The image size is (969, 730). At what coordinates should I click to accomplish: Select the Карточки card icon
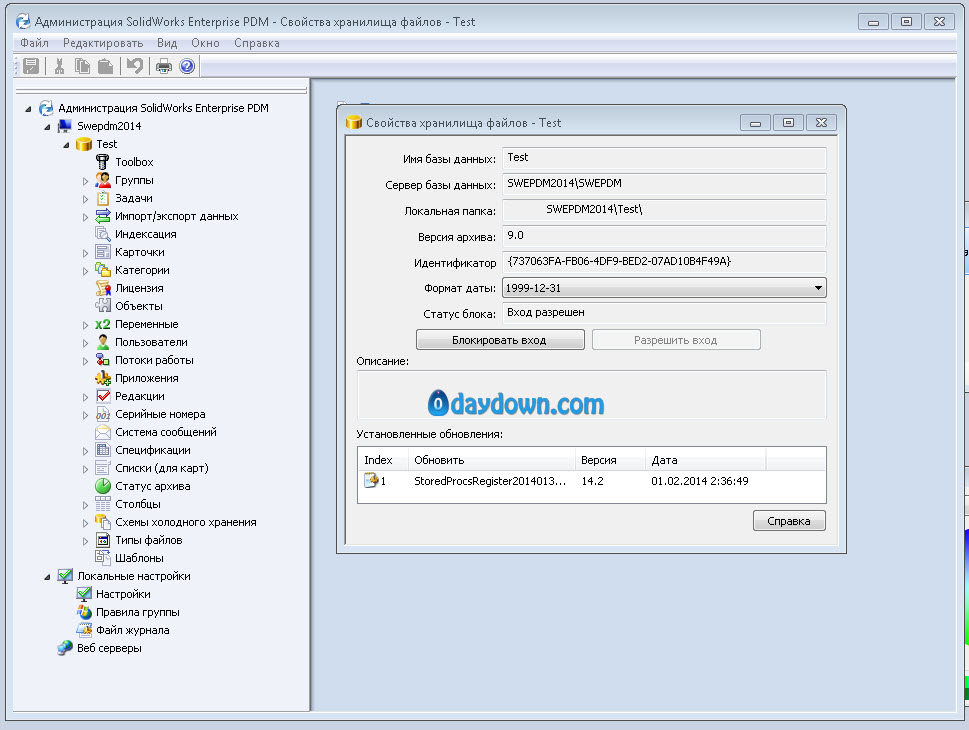coord(103,252)
